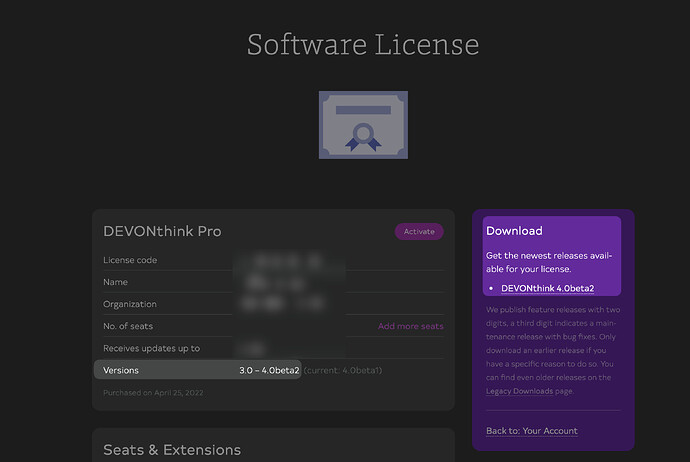Click the DEVONthink Pro product title
Image resolution: width=690 pixels, height=462 pixels.
[x=162, y=231]
